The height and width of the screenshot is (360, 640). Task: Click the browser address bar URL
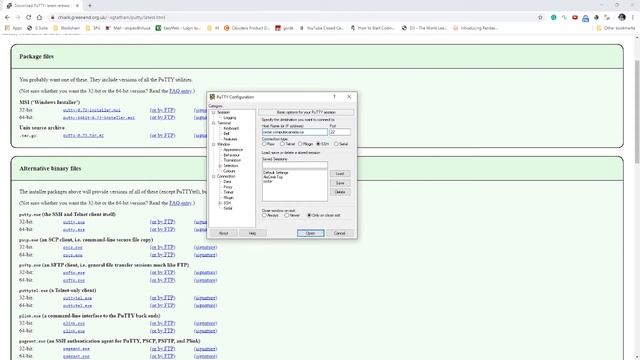[x=111, y=18]
